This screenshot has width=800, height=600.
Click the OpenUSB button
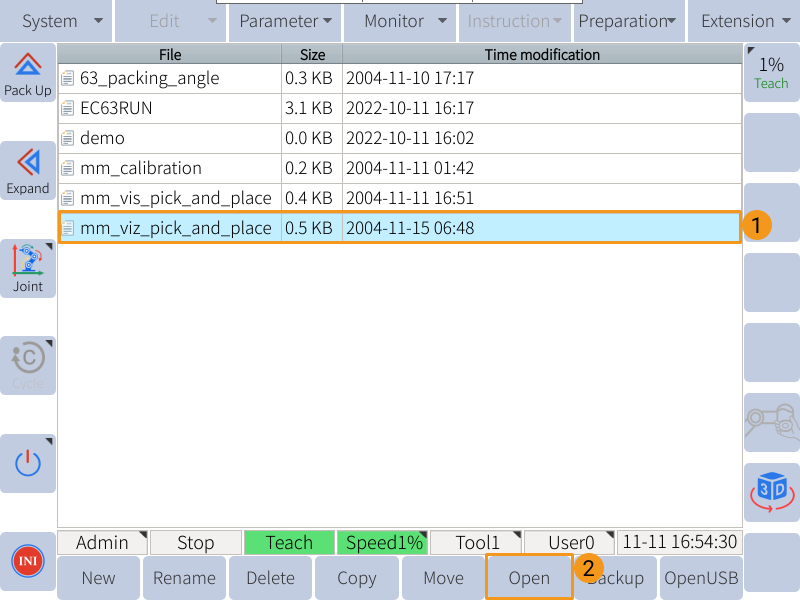pos(702,578)
